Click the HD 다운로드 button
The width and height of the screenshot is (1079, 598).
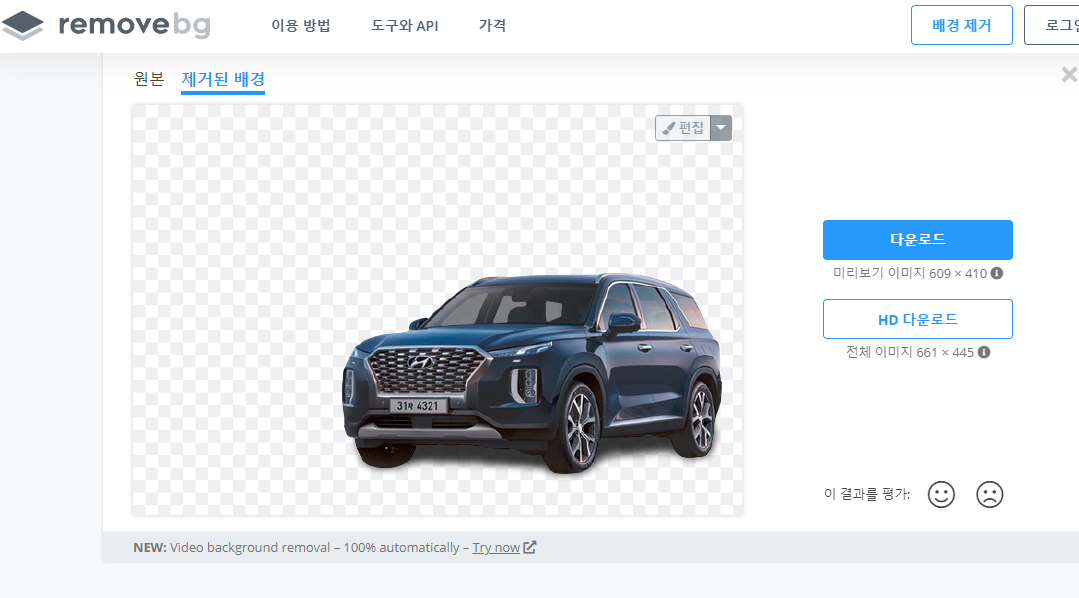tap(917, 319)
